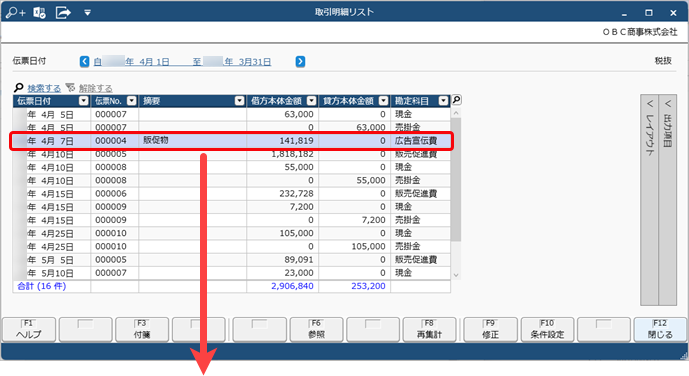Click the zoom magnifier icon in title bar

coord(15,12)
